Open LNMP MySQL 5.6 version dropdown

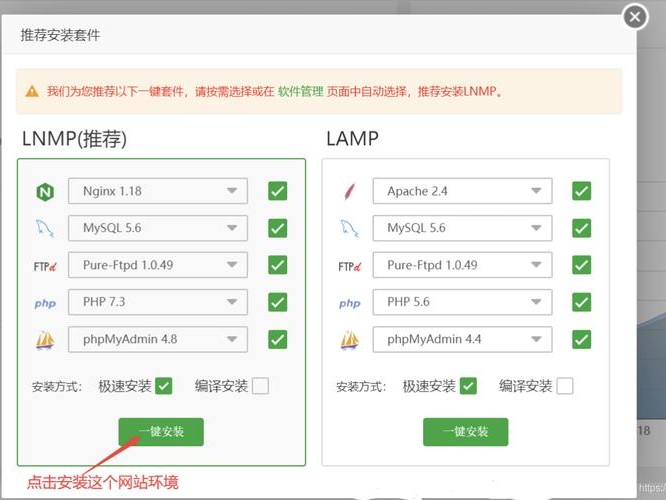pyautogui.click(x=158, y=228)
